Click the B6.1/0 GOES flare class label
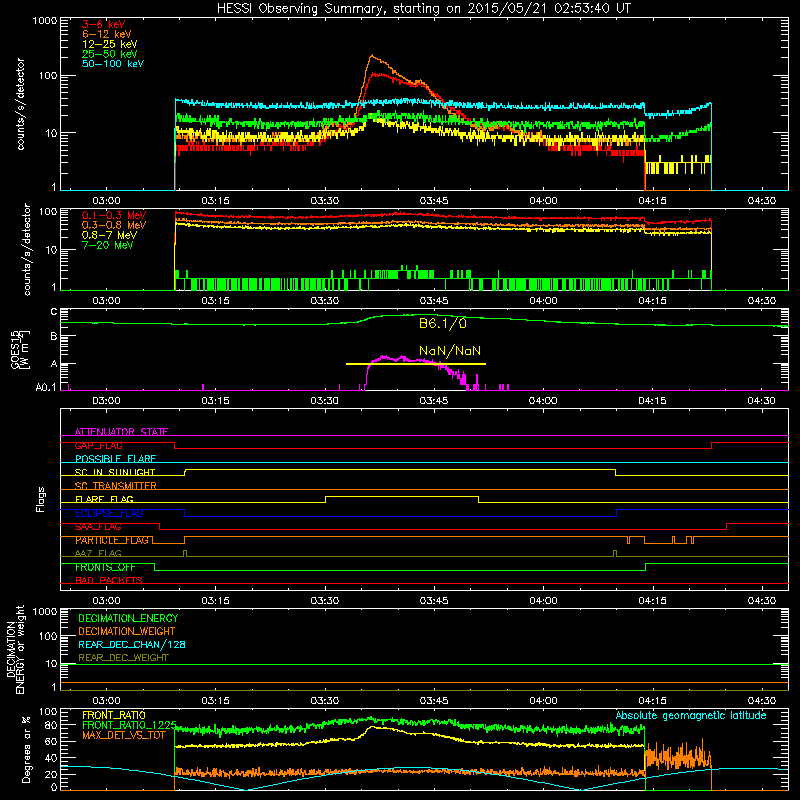Screen dimensions: 800x800 point(443,323)
